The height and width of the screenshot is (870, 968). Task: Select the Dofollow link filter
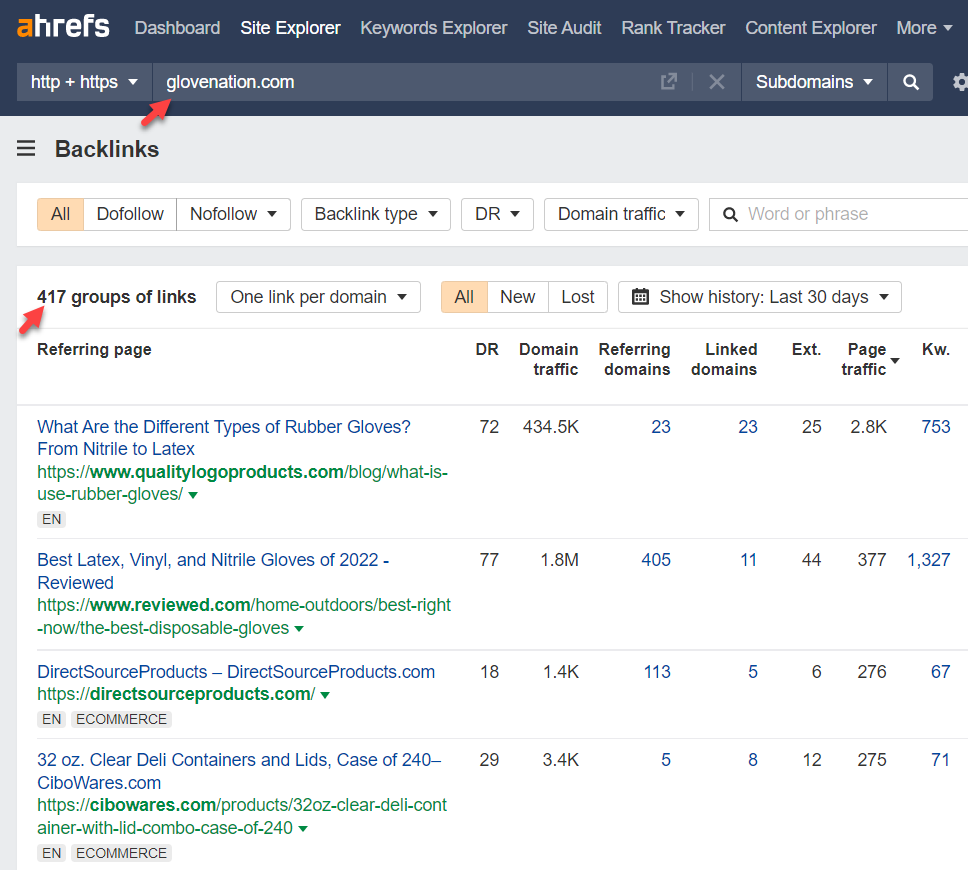coord(129,214)
